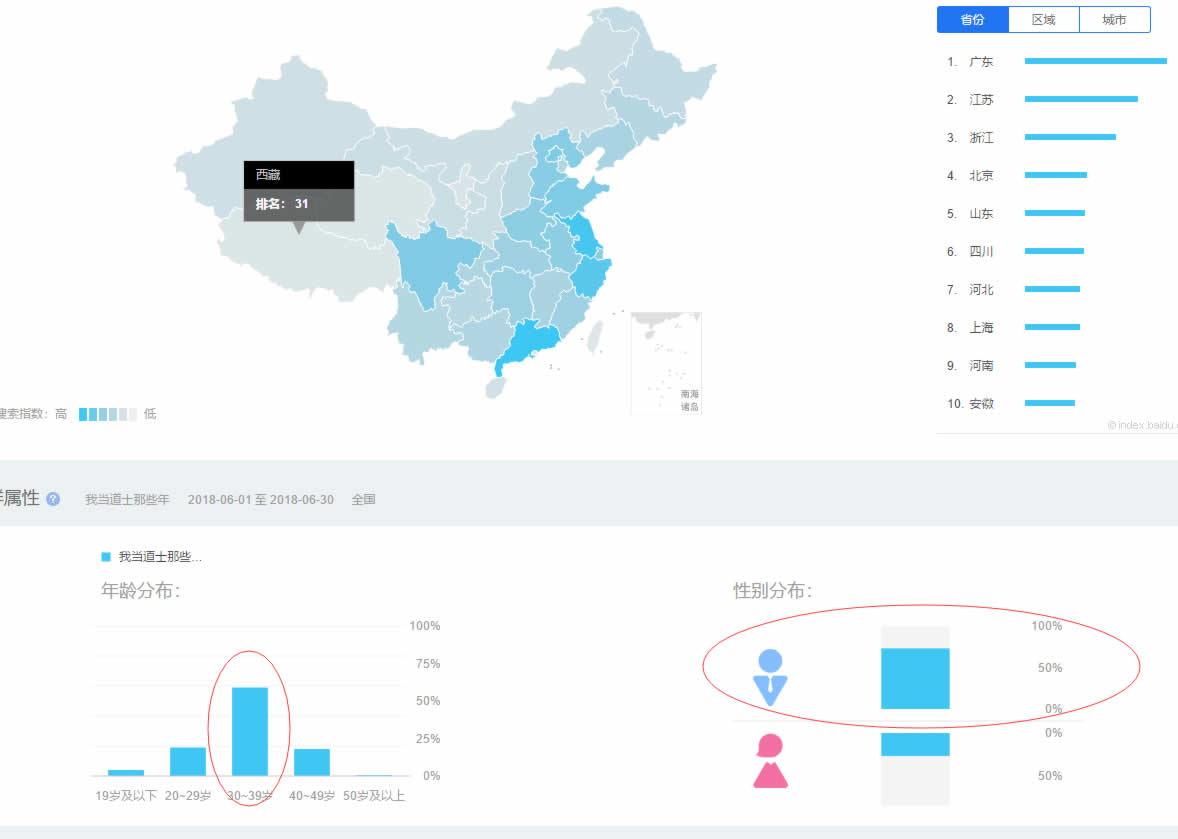Viewport: 1178px width, 839px height.
Task: Click the female gender icon
Action: (770, 761)
